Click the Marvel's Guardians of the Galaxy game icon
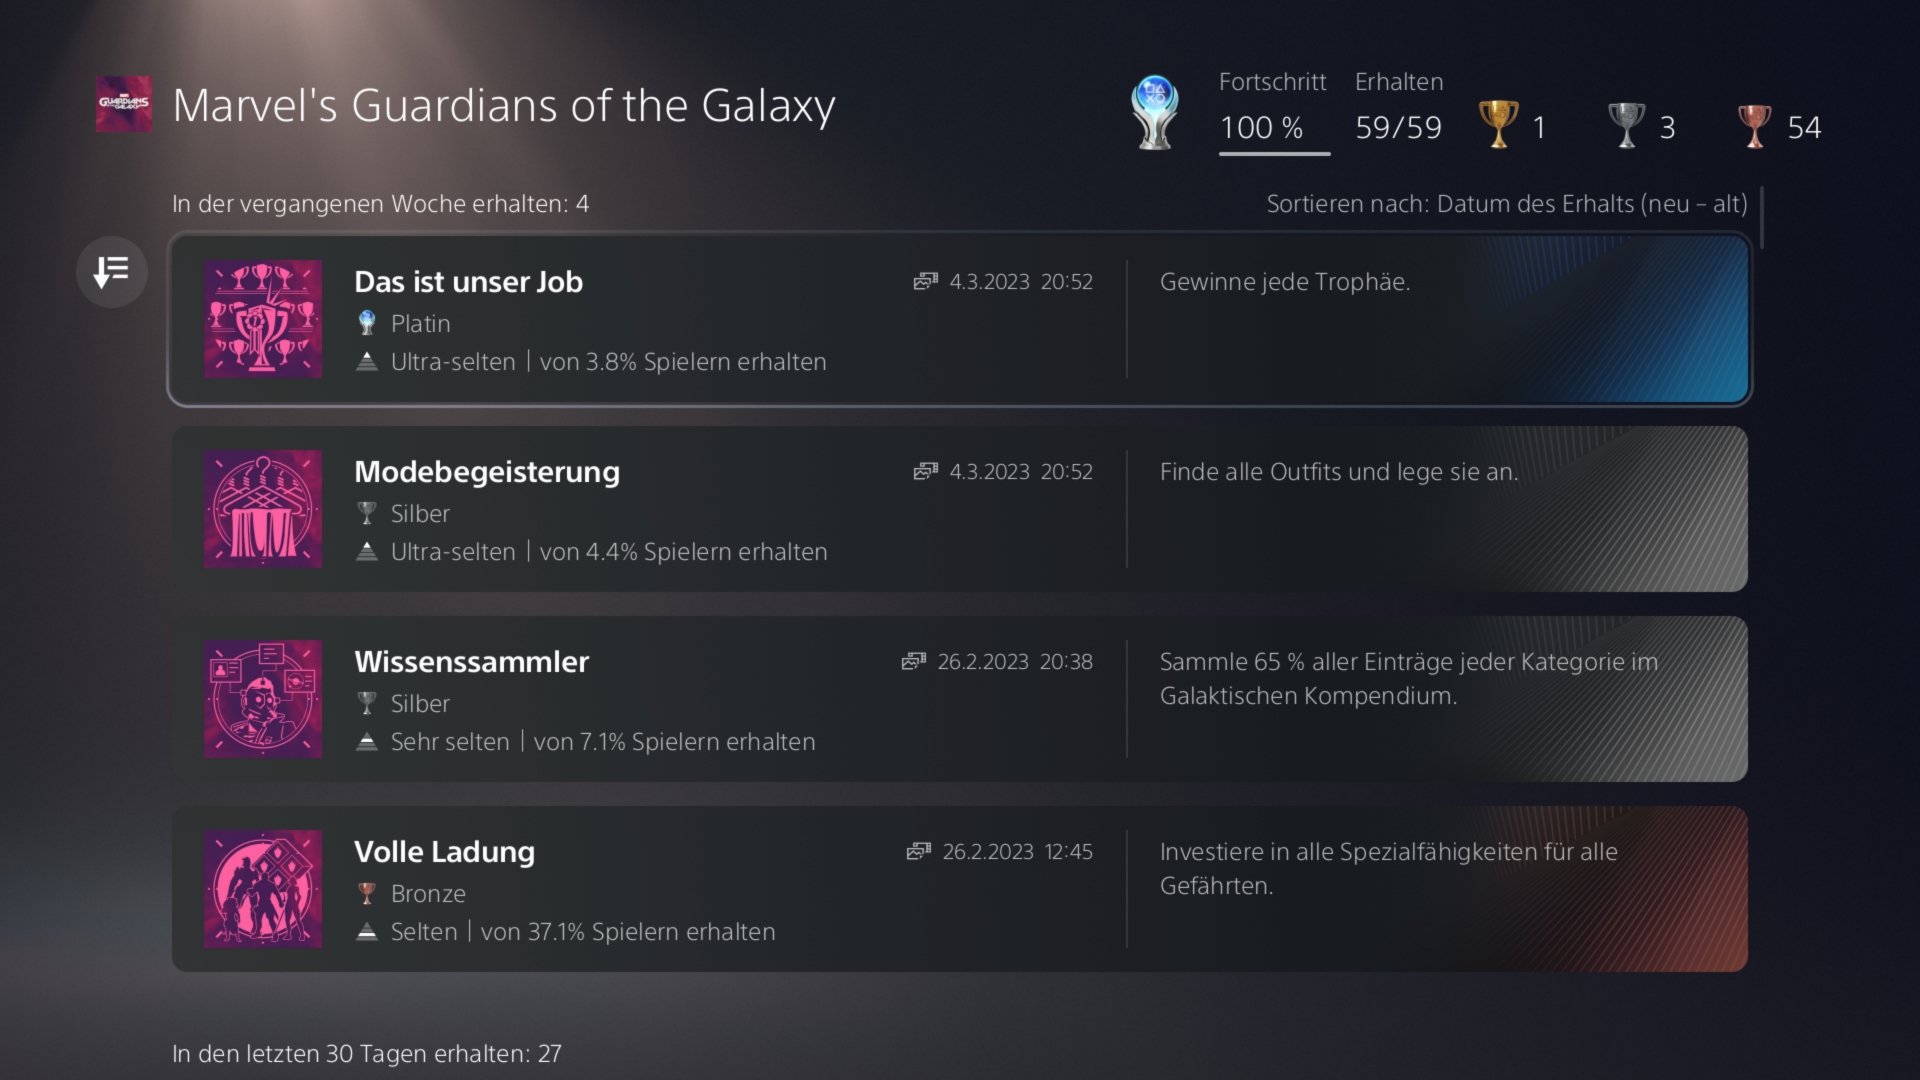The width and height of the screenshot is (1920, 1080). coord(124,104)
